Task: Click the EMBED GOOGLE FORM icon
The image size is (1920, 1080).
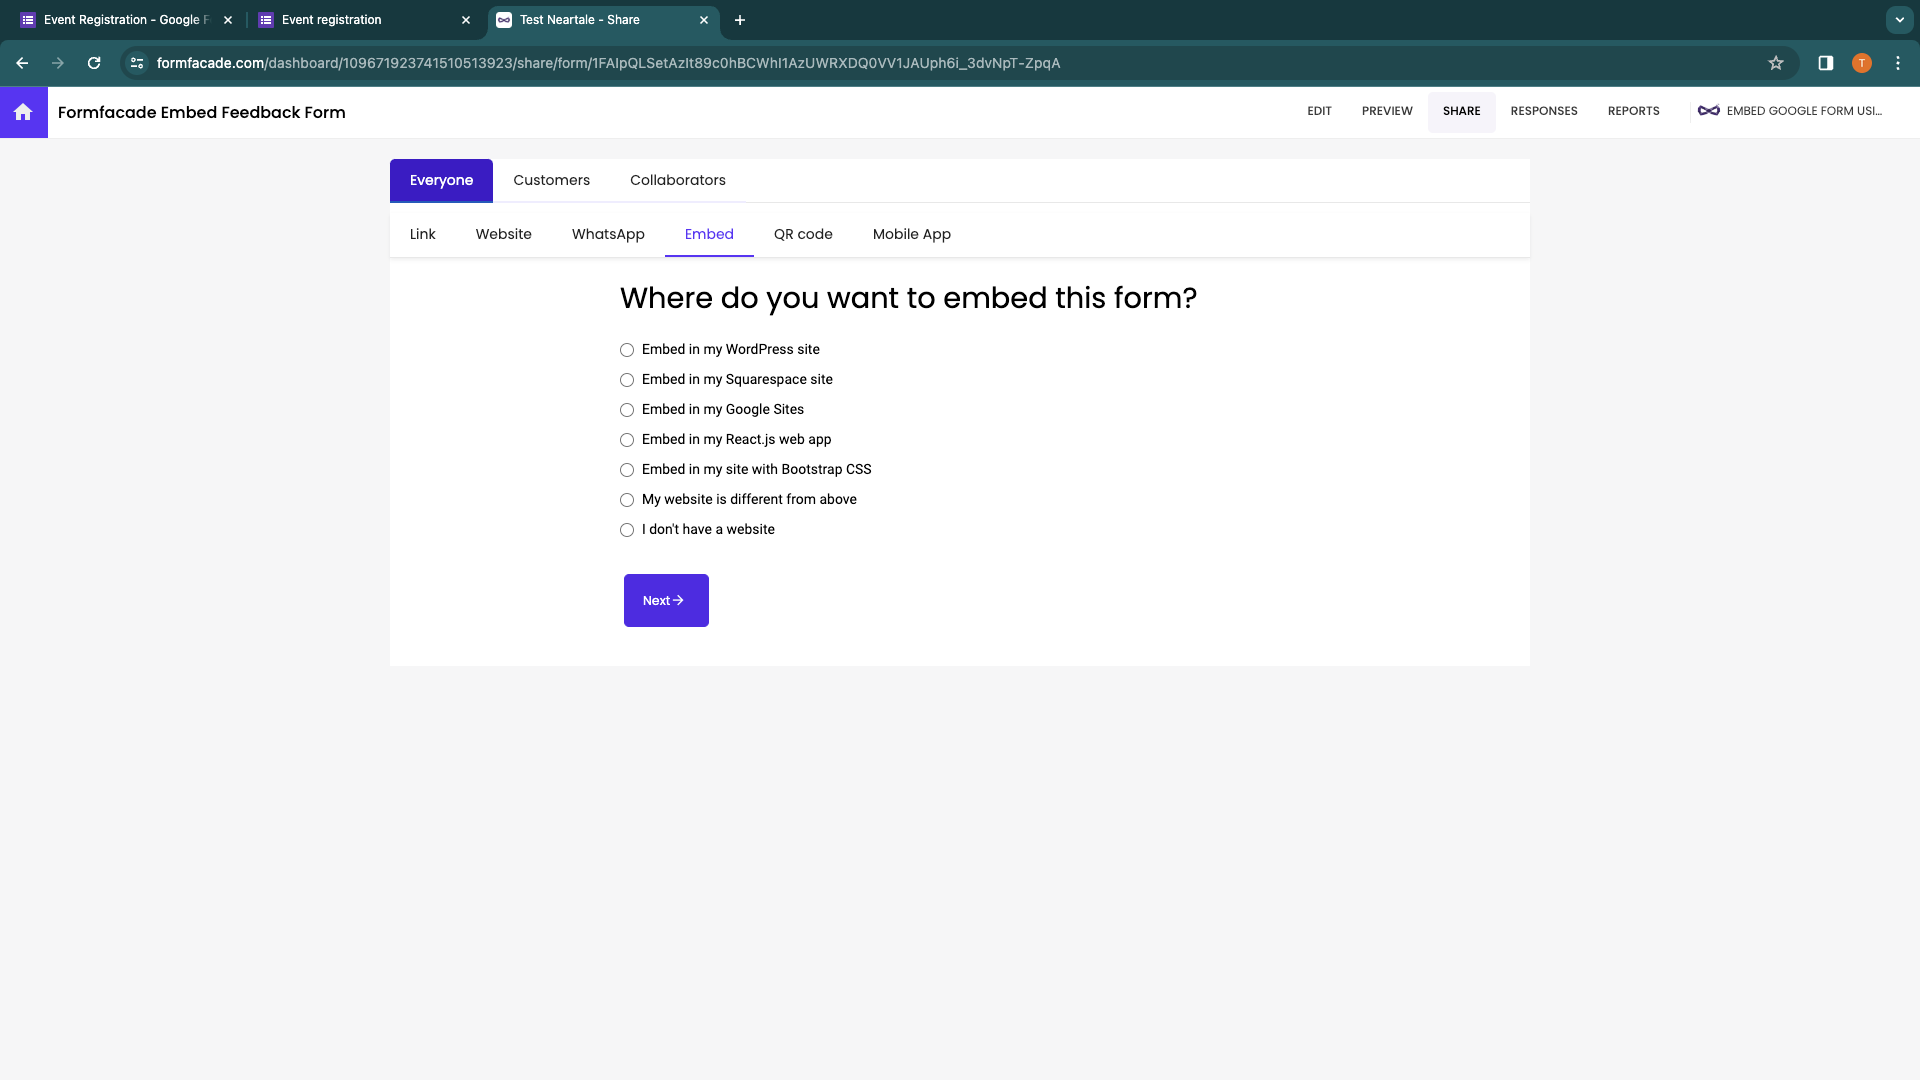Action: 1709,111
